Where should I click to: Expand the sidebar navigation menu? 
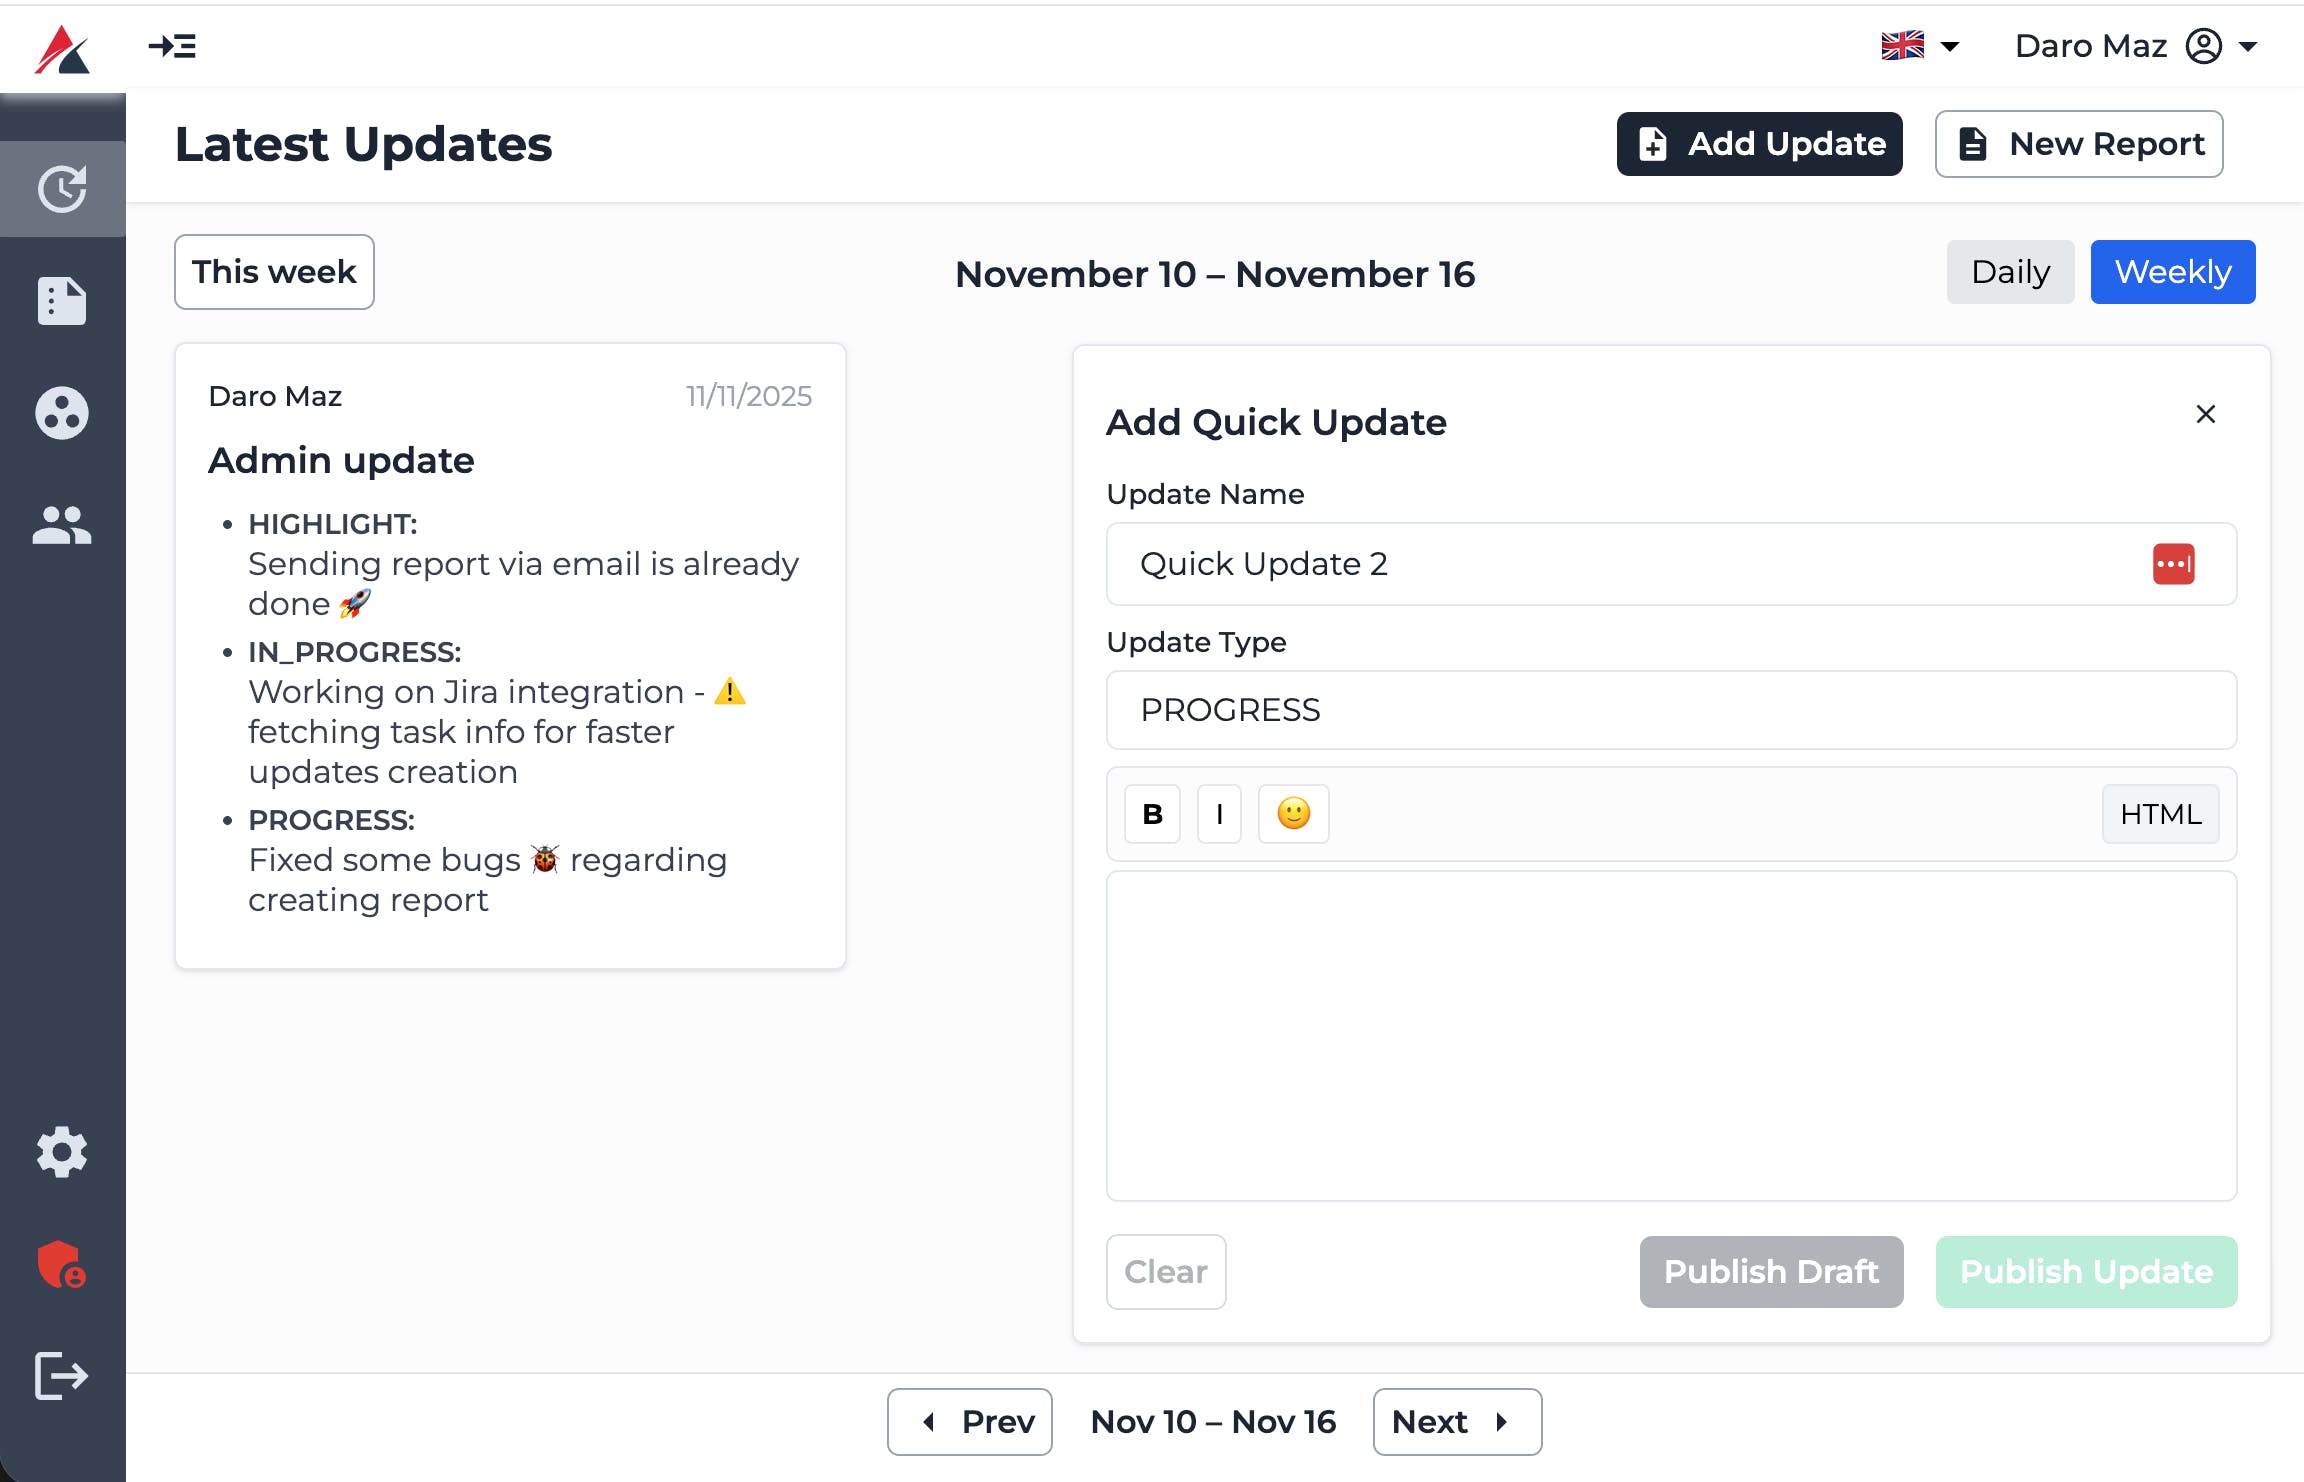[172, 46]
